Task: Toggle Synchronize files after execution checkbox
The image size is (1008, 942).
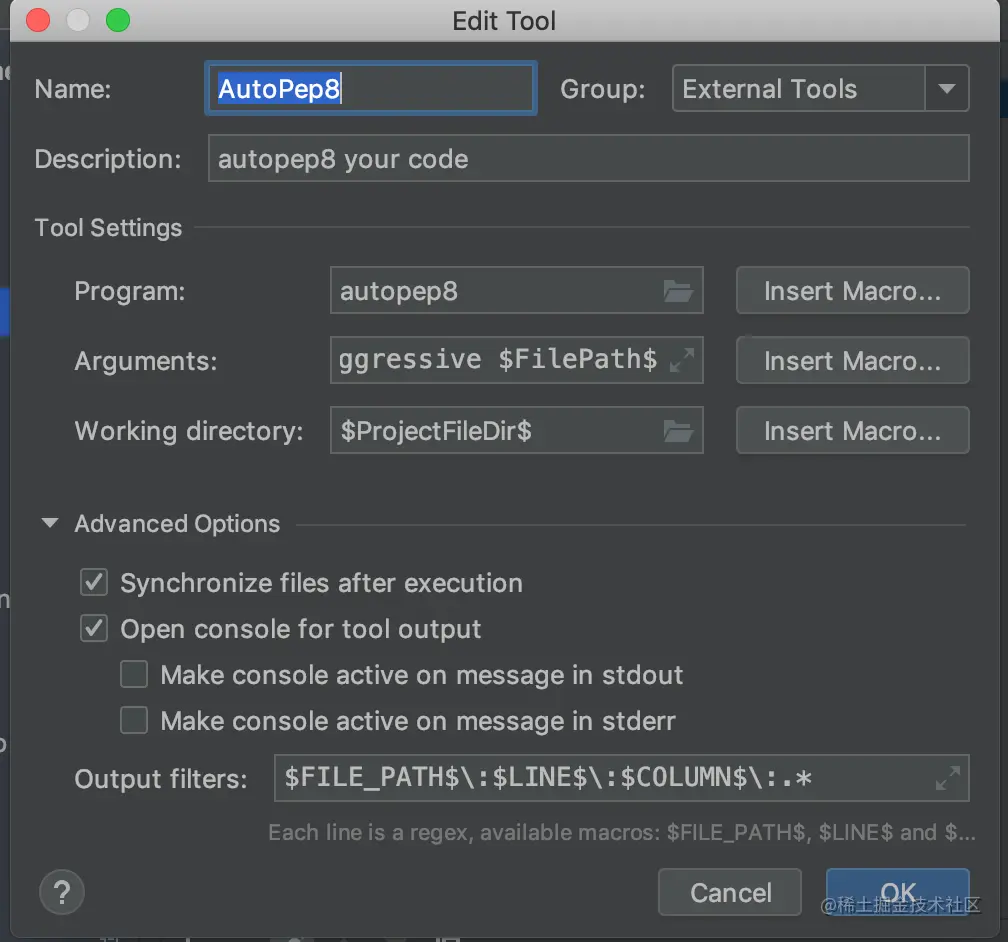Action: 94,583
